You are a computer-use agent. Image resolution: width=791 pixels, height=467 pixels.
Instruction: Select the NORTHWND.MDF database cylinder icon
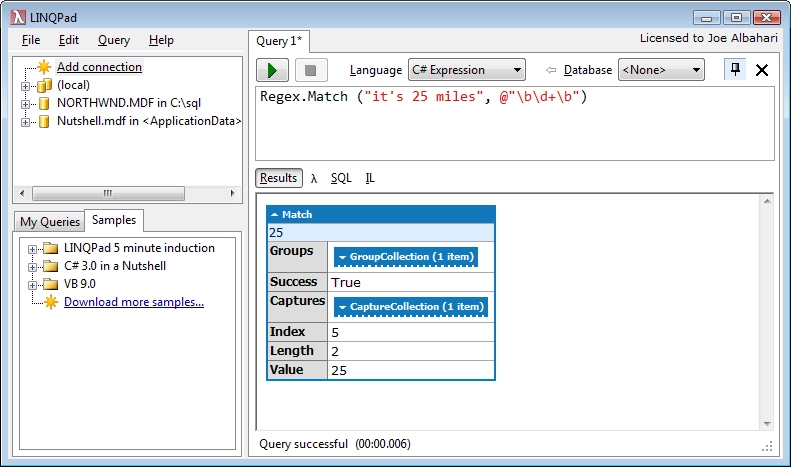(x=44, y=103)
